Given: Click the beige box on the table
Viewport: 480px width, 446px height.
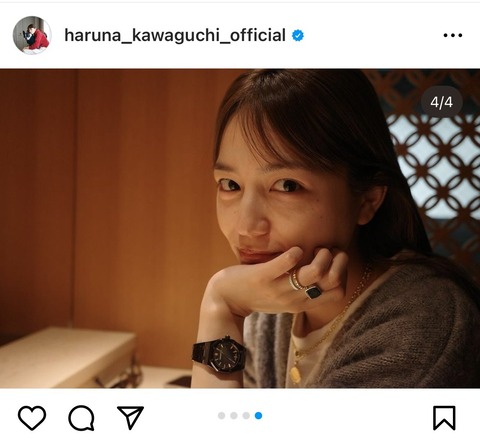Looking at the screenshot, I should coord(67,357).
